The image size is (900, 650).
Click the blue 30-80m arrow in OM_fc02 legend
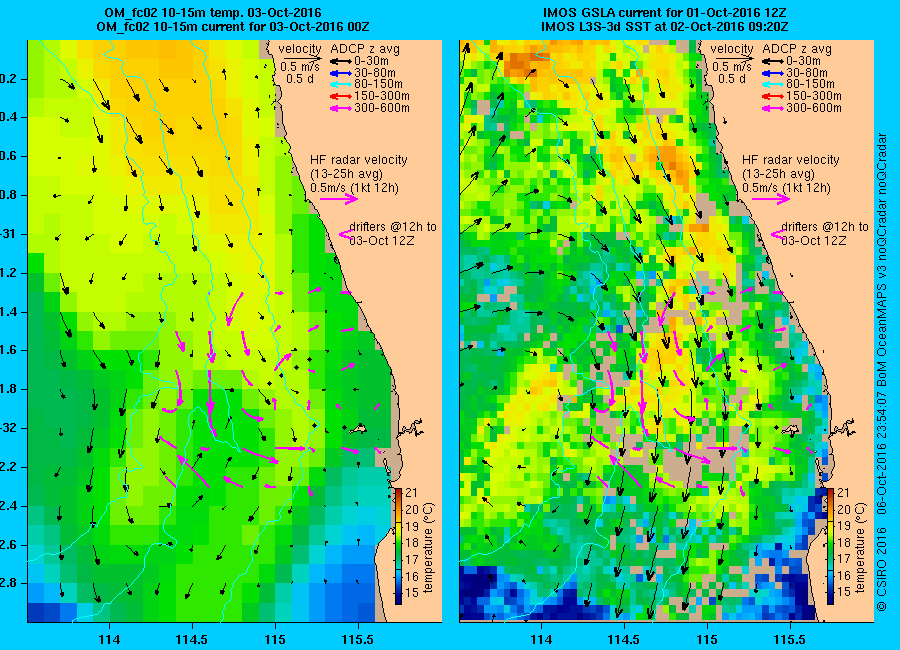coord(340,73)
